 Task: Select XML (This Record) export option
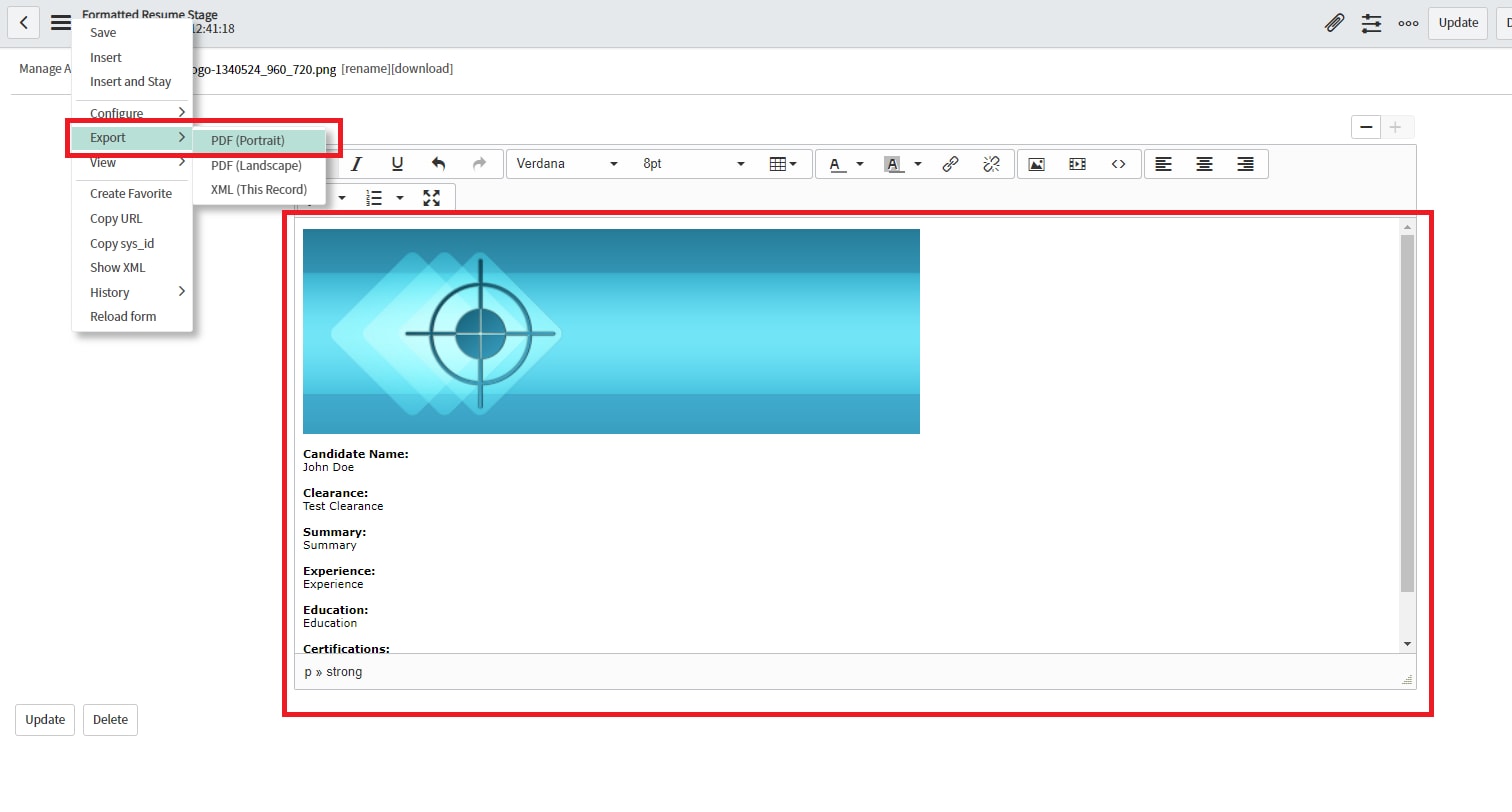[259, 190]
